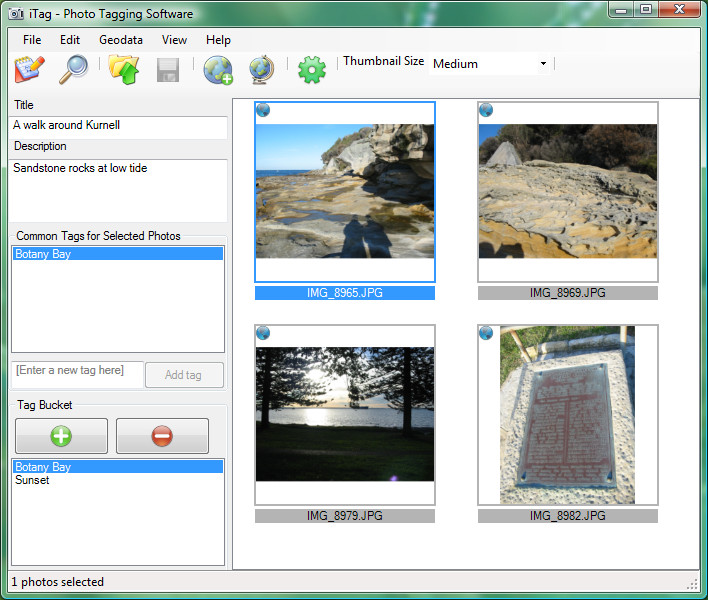708x600 pixels.
Task: Click the greyed floppy disk save icon
Action: pyautogui.click(x=168, y=70)
